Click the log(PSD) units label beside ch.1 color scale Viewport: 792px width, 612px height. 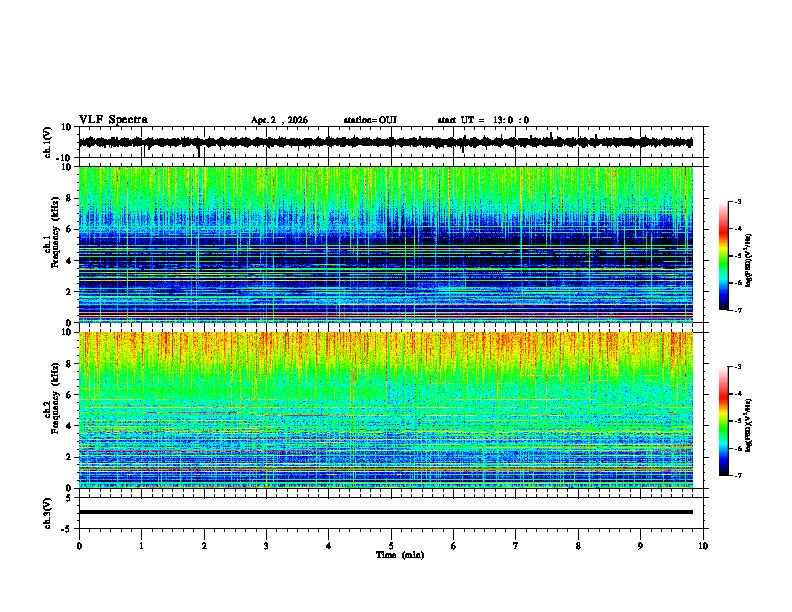point(748,261)
